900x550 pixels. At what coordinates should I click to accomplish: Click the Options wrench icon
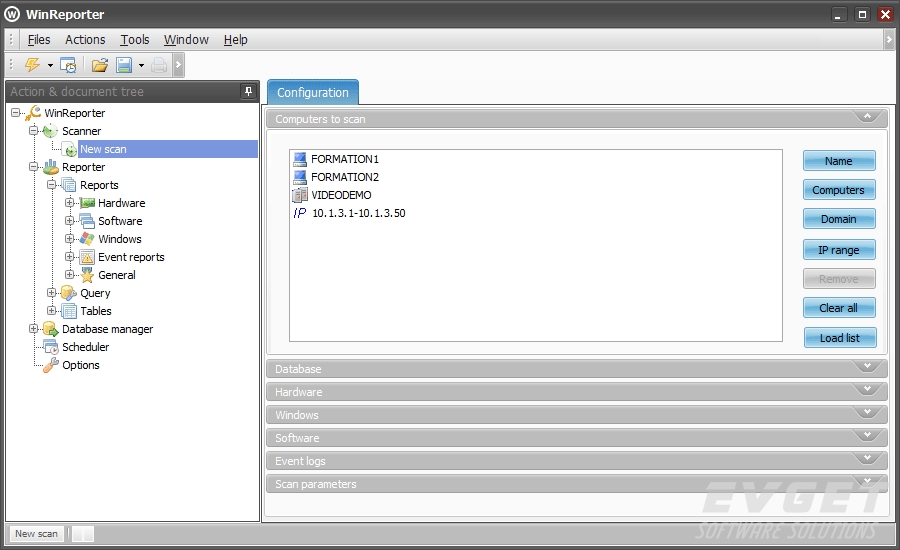(x=51, y=365)
